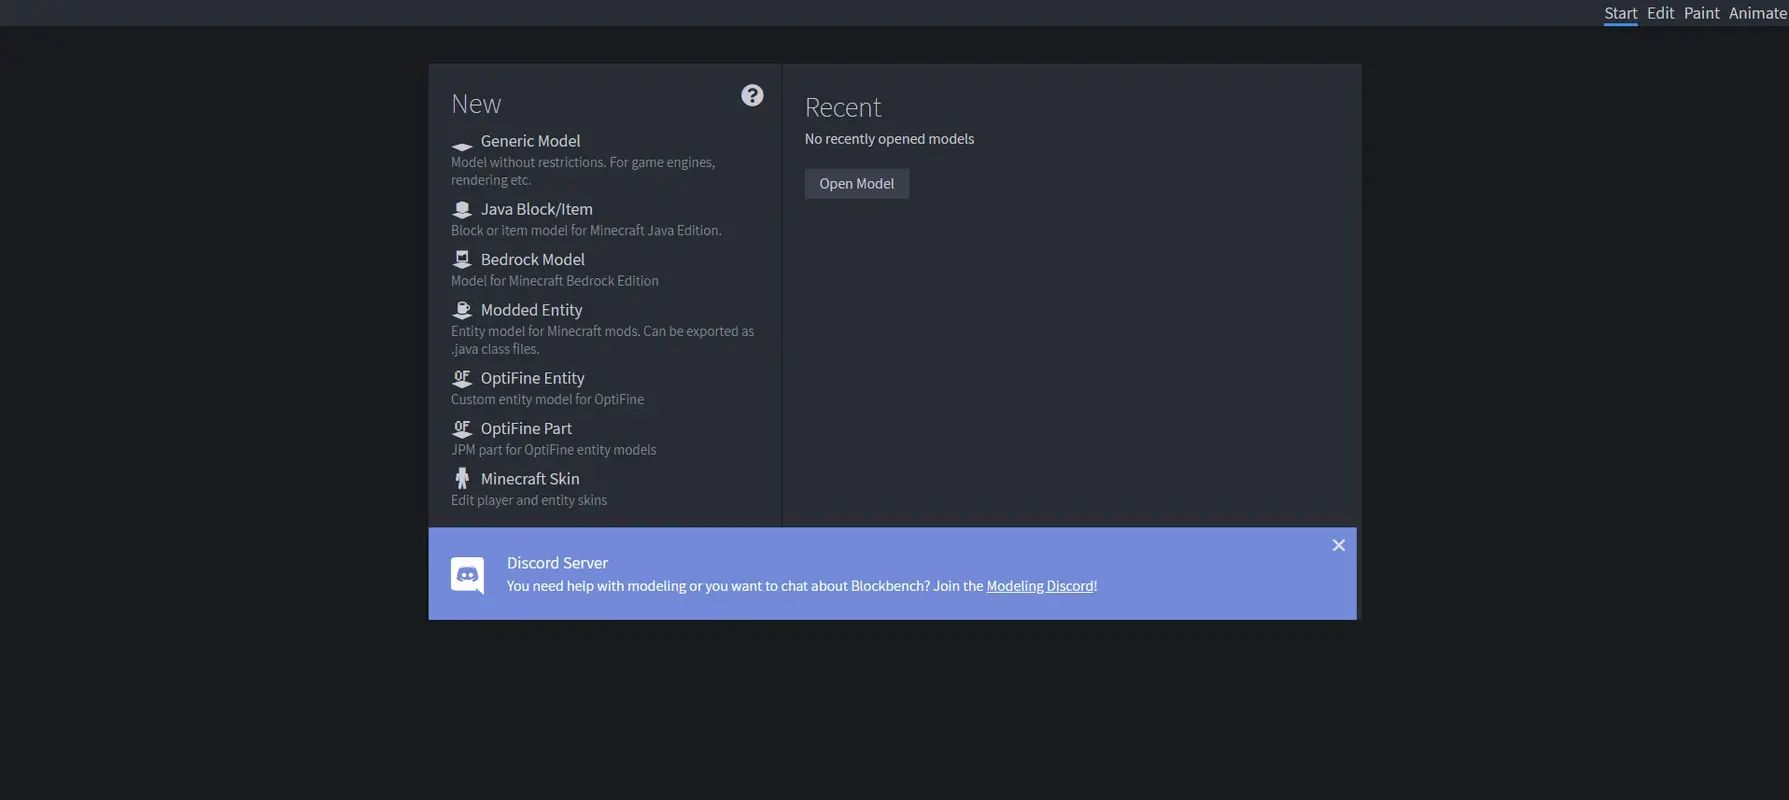The height and width of the screenshot is (800, 1789).
Task: Follow the Modeling Discord link
Action: (1039, 586)
